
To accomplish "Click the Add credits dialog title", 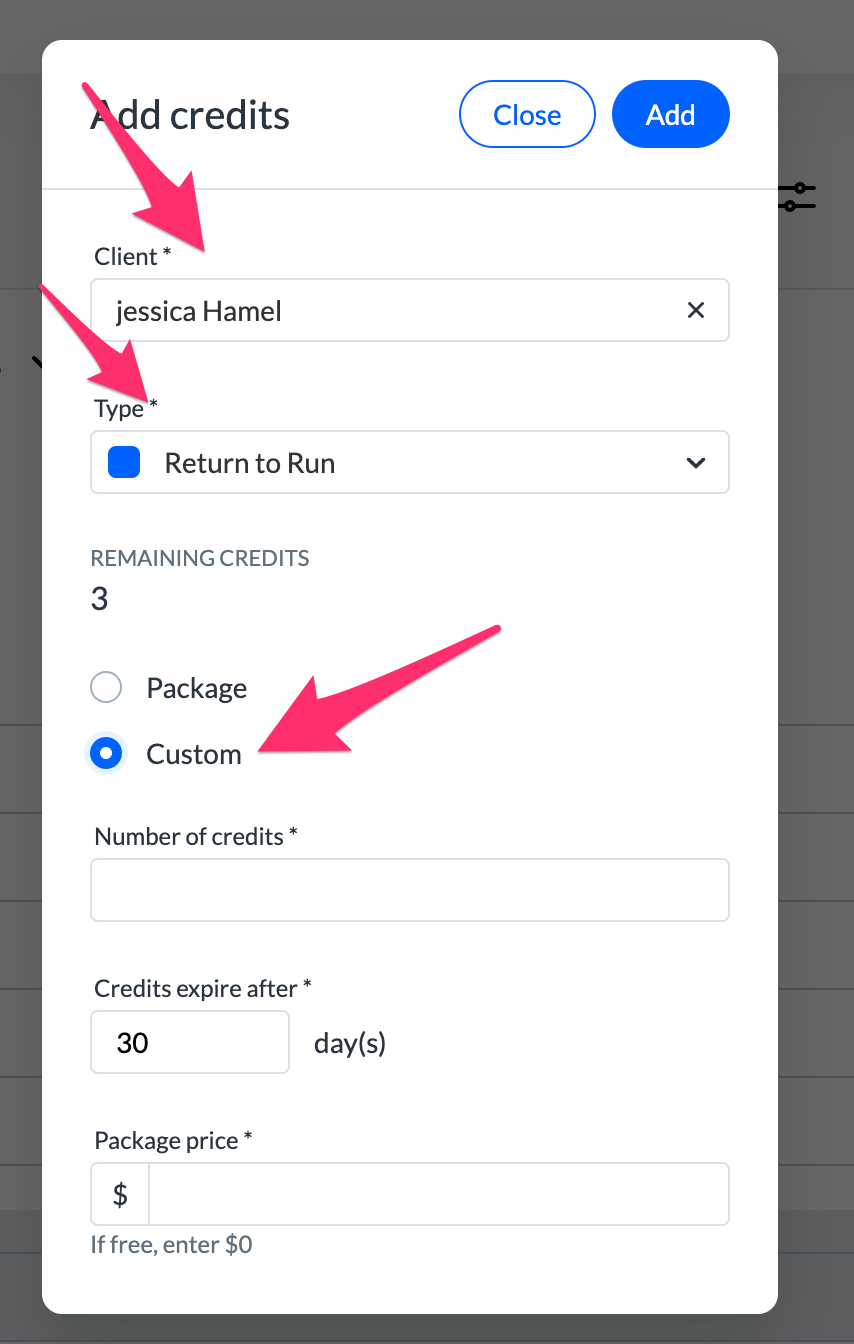I will point(190,116).
